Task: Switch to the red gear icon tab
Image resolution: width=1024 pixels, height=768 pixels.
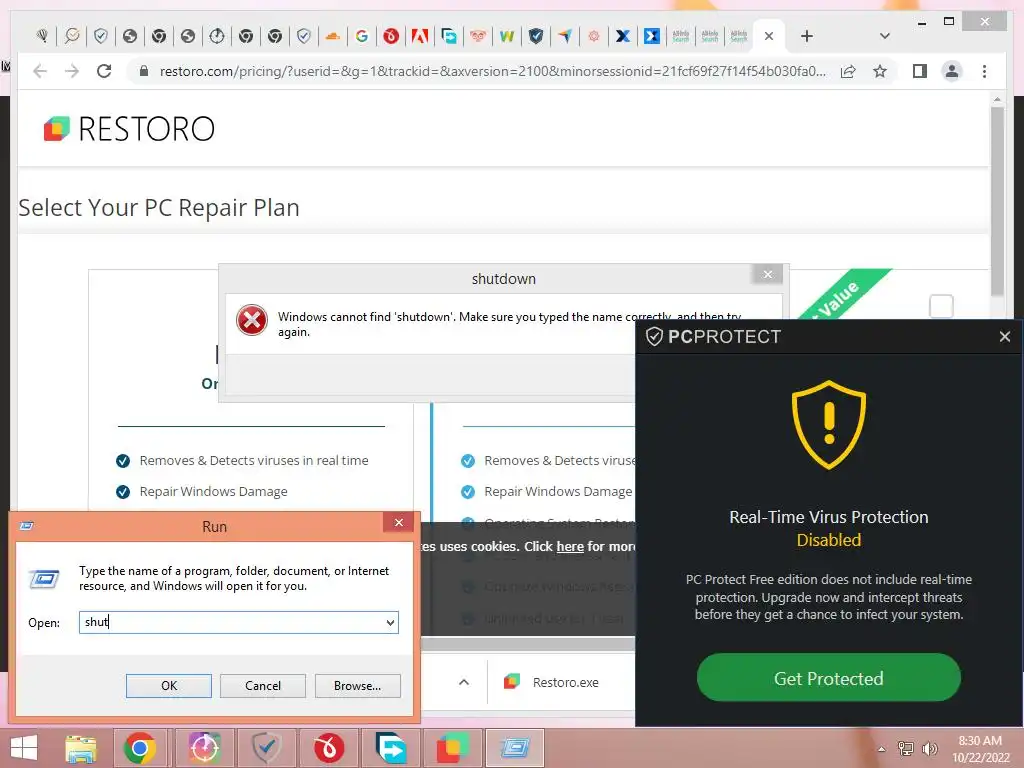Action: 594,37
